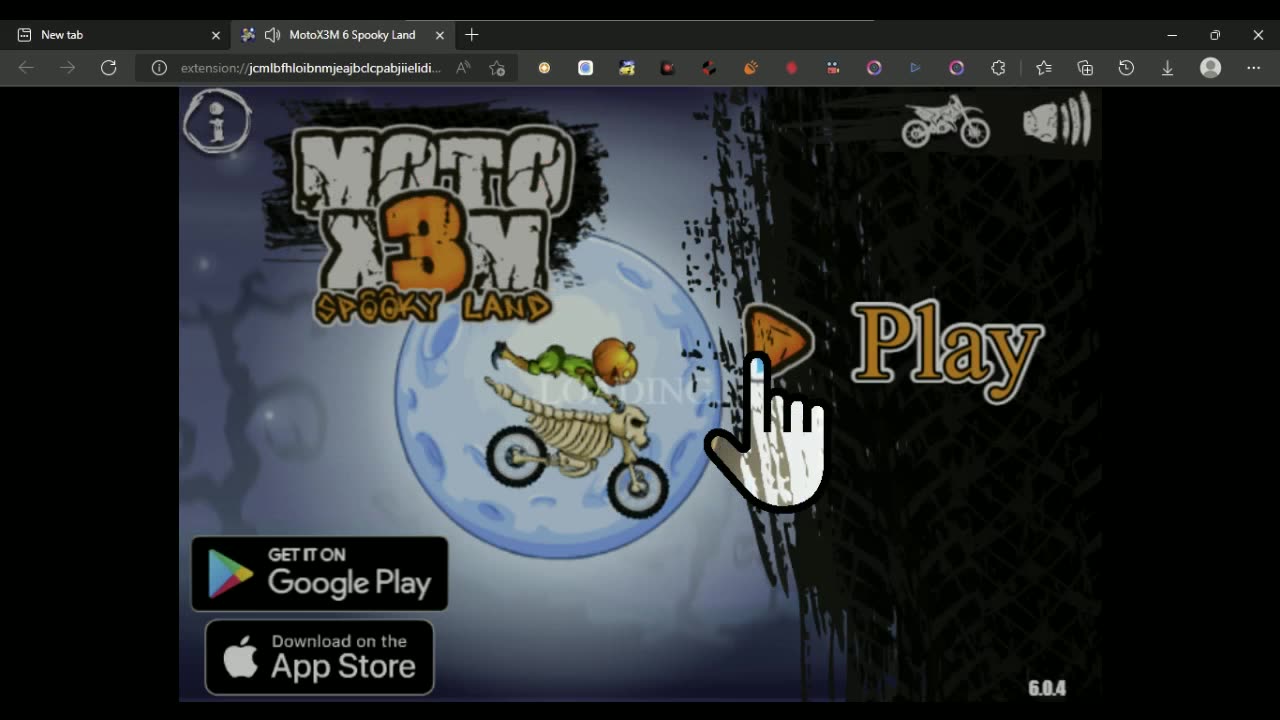Open the blue-yellow extension icon
Image resolution: width=1280 pixels, height=720 pixels.
point(627,68)
